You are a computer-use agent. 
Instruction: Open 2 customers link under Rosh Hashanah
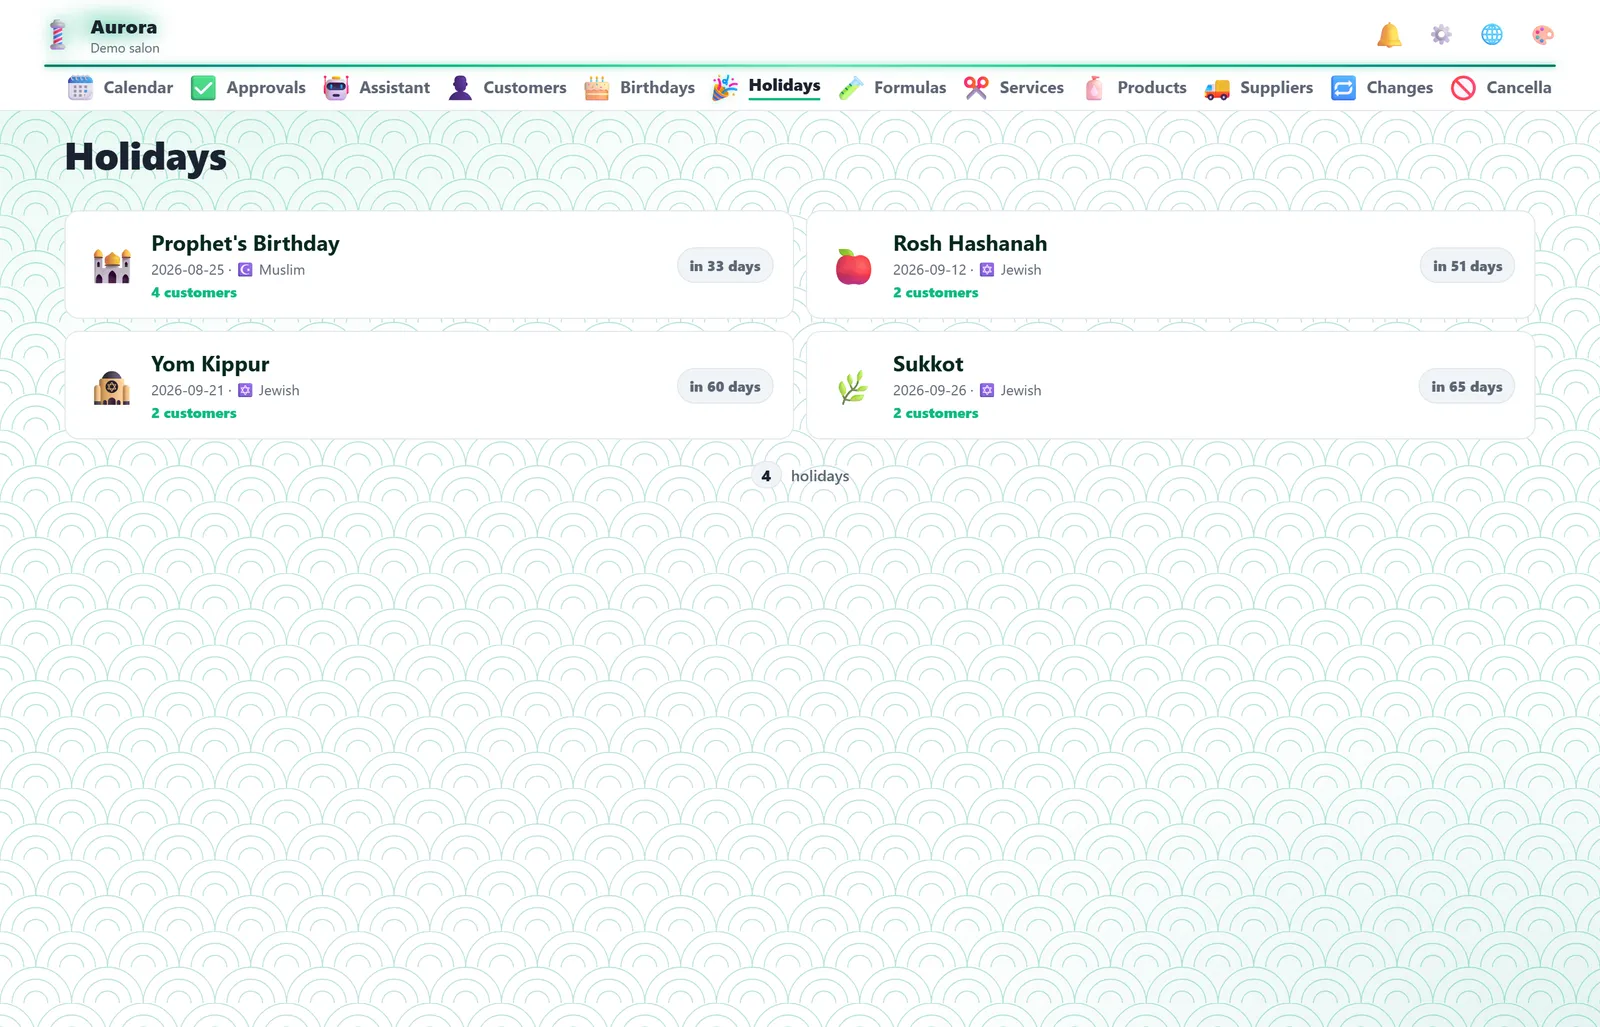tap(936, 293)
